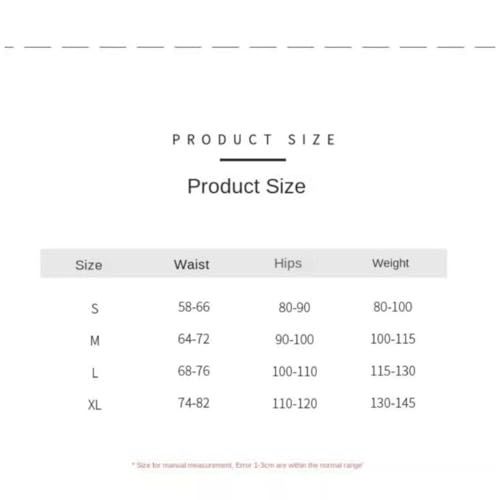This screenshot has height=500, width=500.
Task: Click weight value 130-145
Action: pyautogui.click(x=393, y=403)
